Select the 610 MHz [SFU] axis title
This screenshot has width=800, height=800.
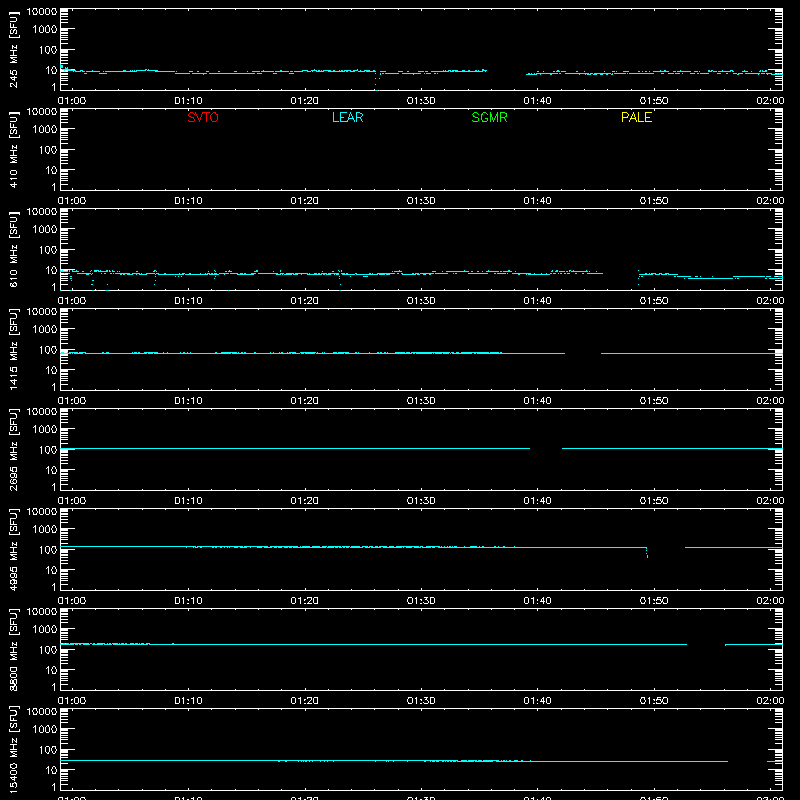[13, 249]
